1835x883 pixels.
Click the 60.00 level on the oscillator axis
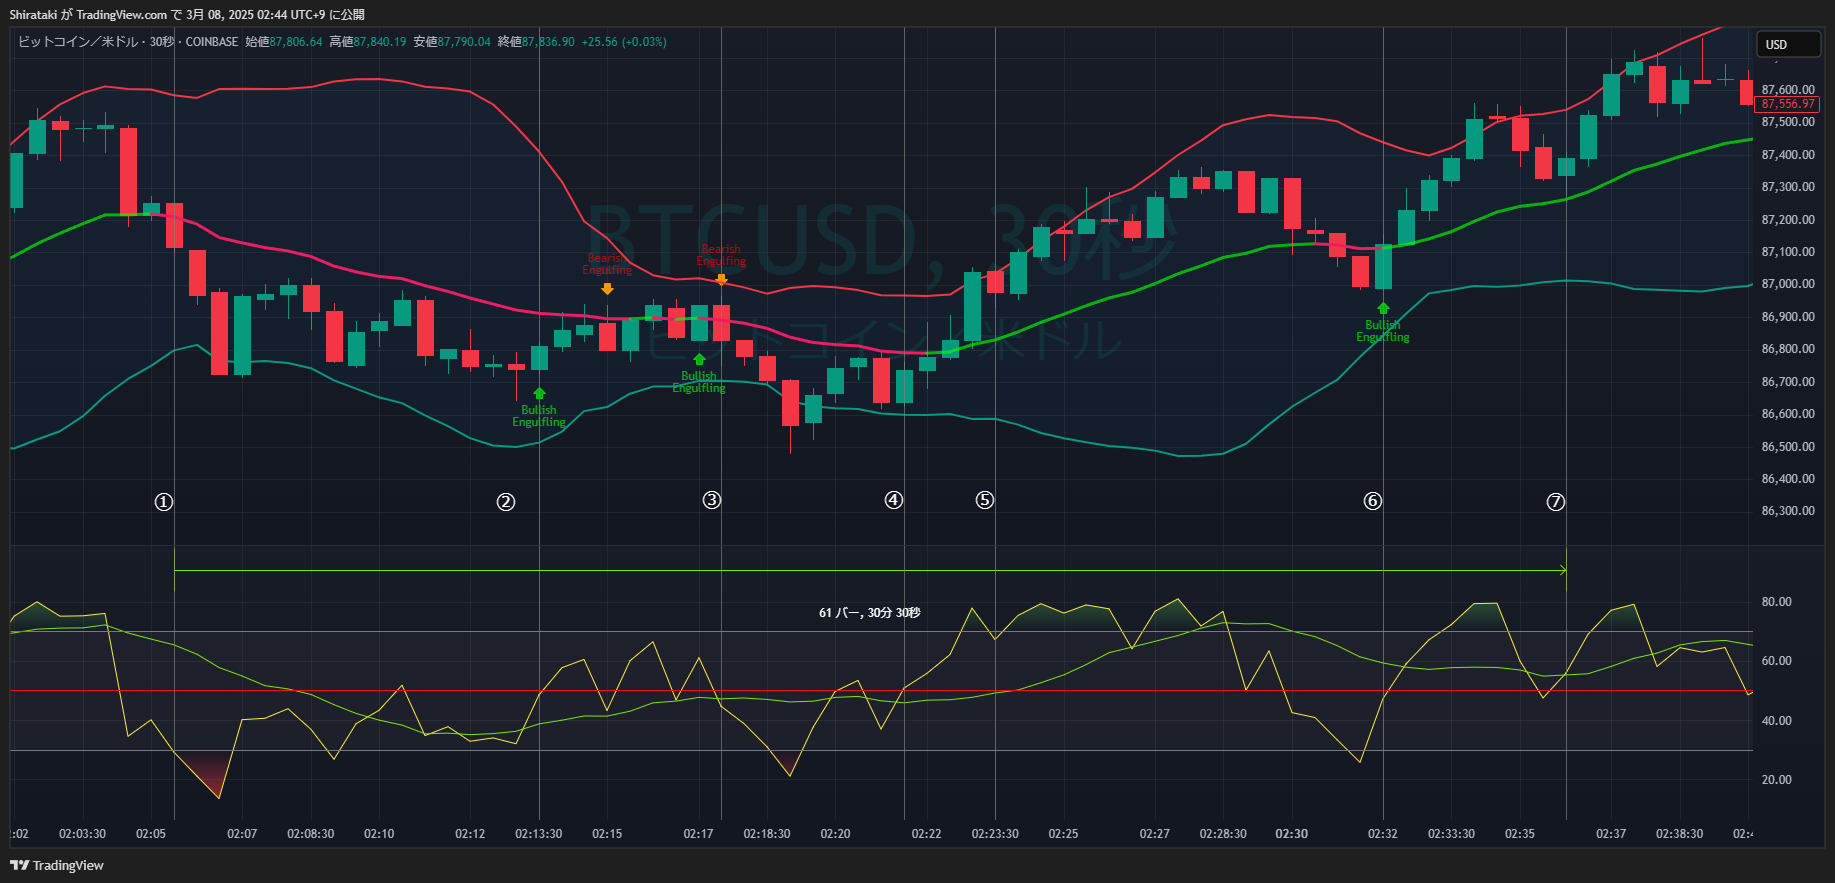click(x=1777, y=661)
